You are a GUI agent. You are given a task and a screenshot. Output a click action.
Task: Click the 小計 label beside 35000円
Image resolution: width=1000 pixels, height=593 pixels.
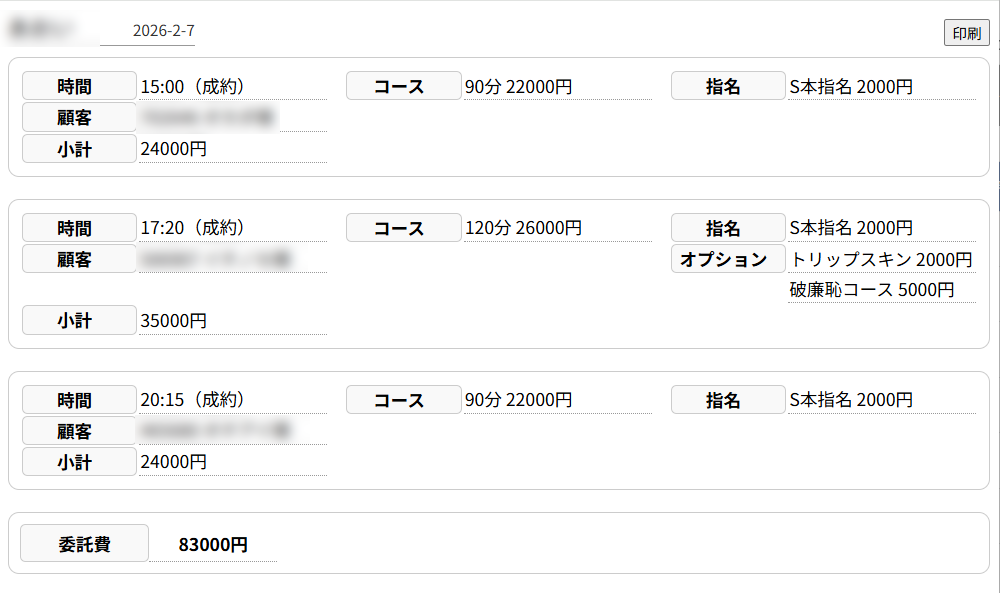tap(79, 321)
